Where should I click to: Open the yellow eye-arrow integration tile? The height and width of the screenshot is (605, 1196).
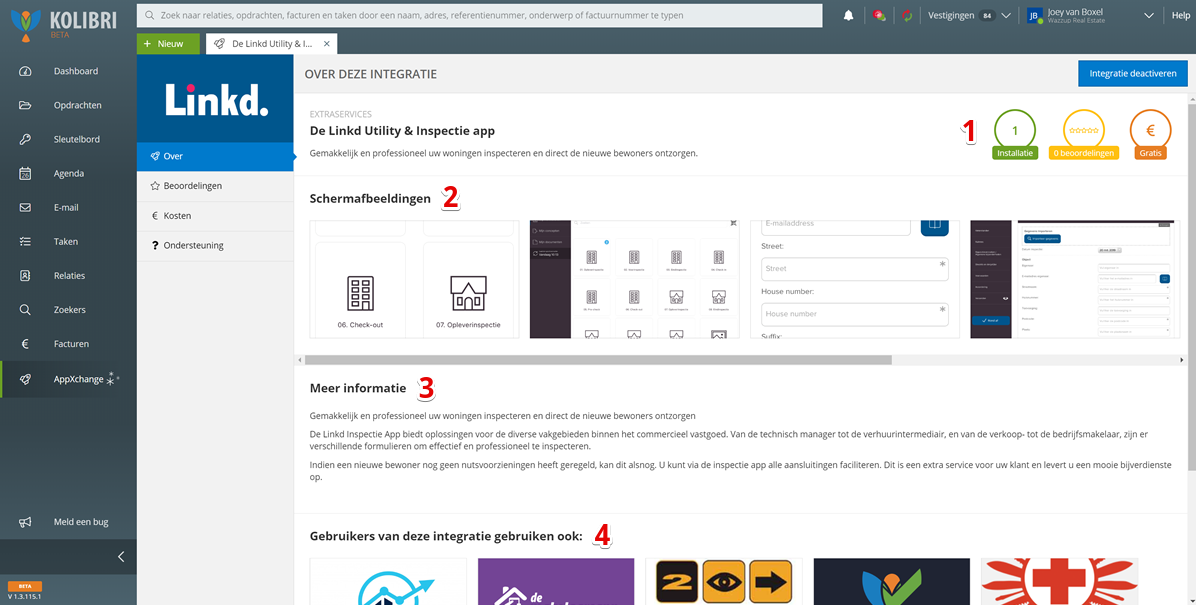click(x=724, y=581)
